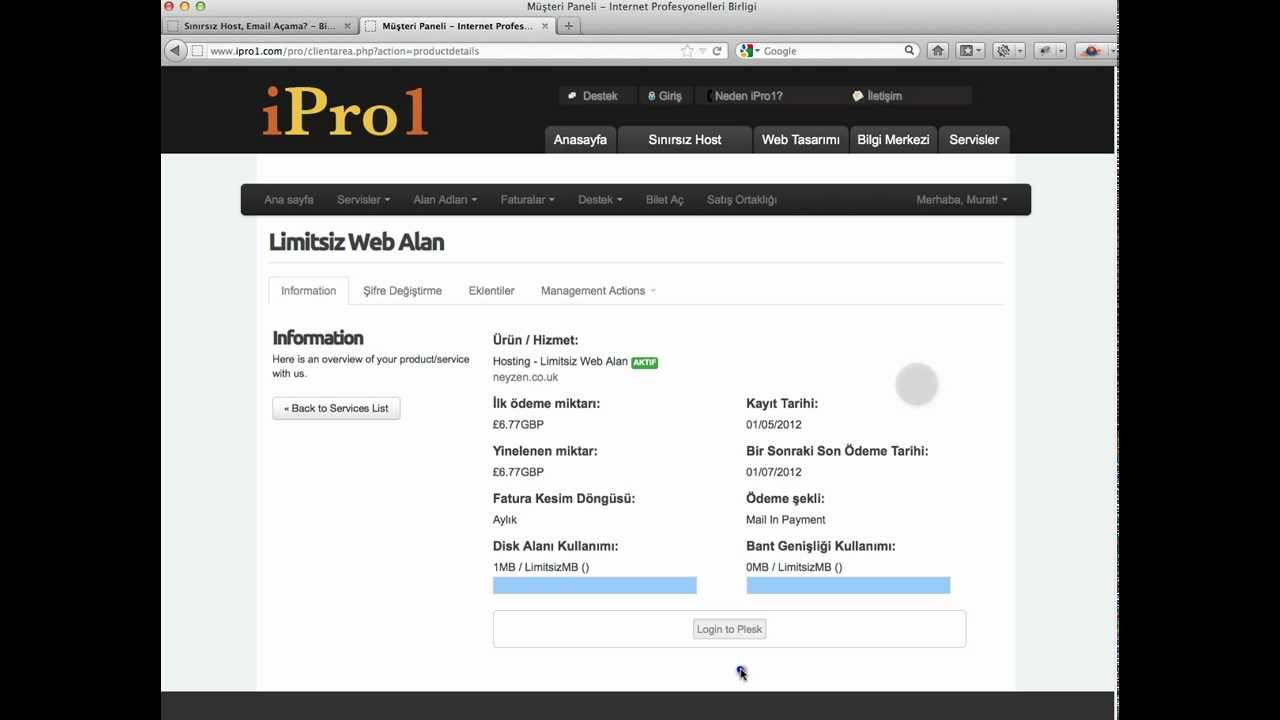Close the Müşteri Paneli tab
Viewport: 1280px width, 720px height.
(x=545, y=26)
